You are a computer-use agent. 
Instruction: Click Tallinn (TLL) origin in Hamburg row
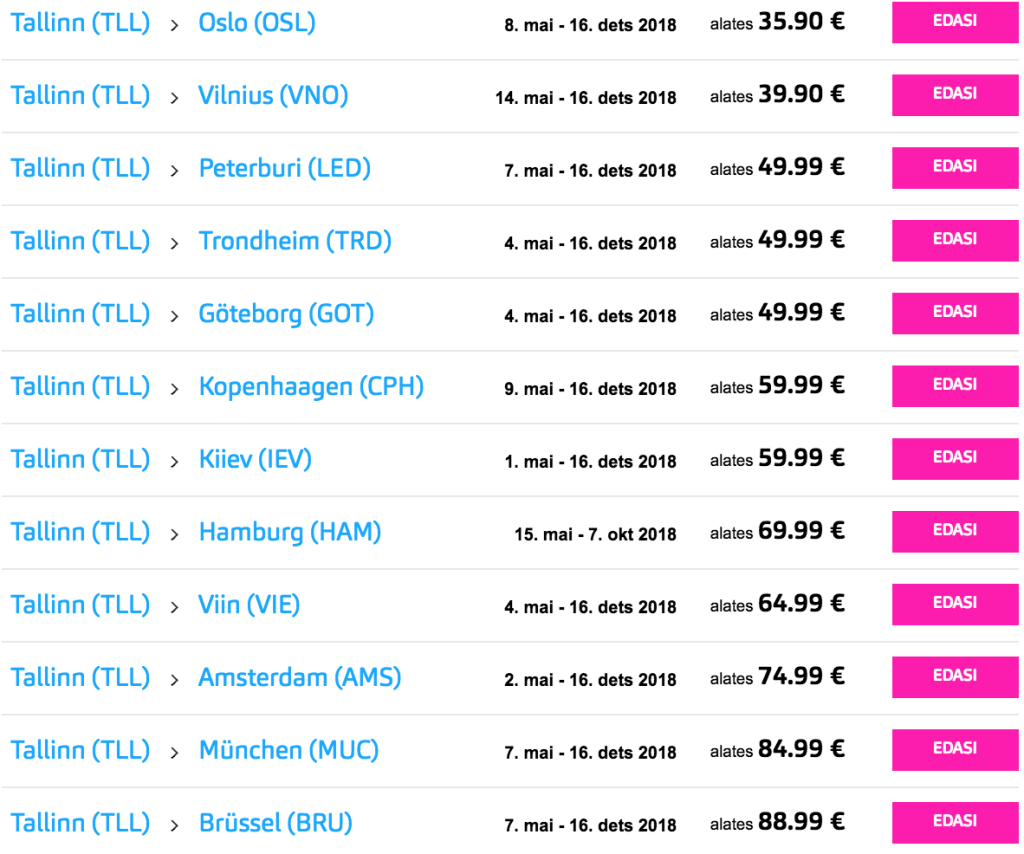tap(80, 532)
